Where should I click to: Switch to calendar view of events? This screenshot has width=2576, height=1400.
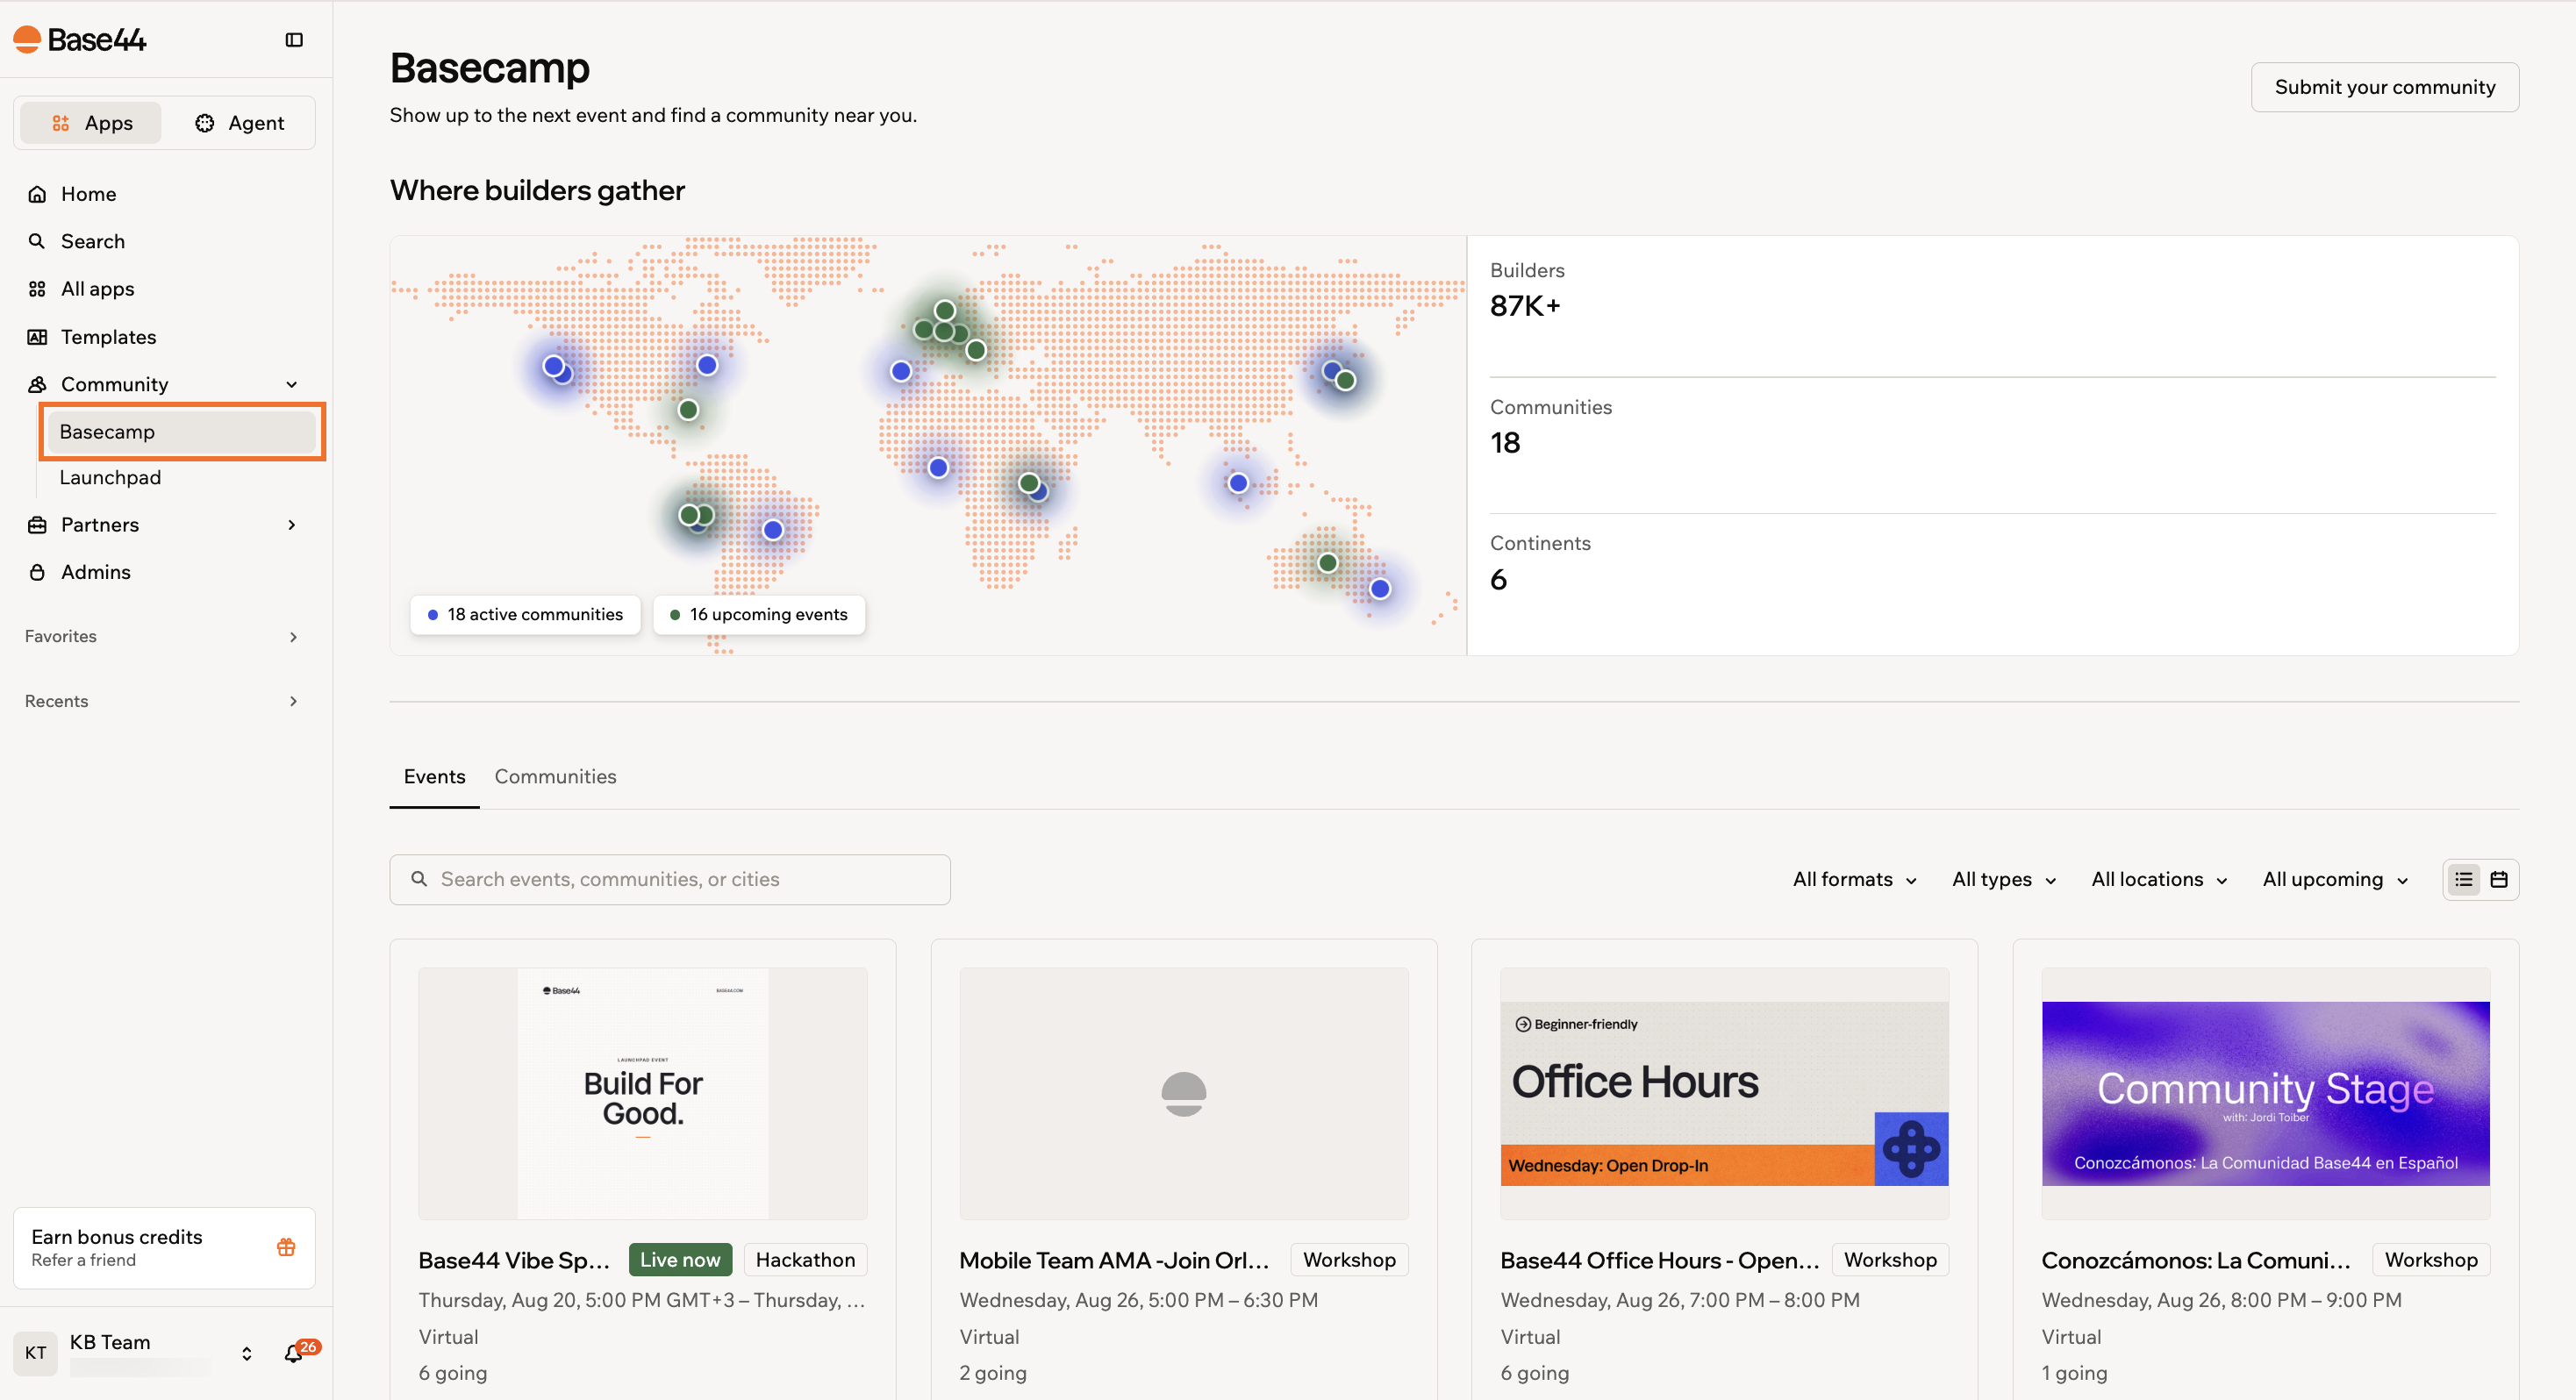click(2499, 880)
